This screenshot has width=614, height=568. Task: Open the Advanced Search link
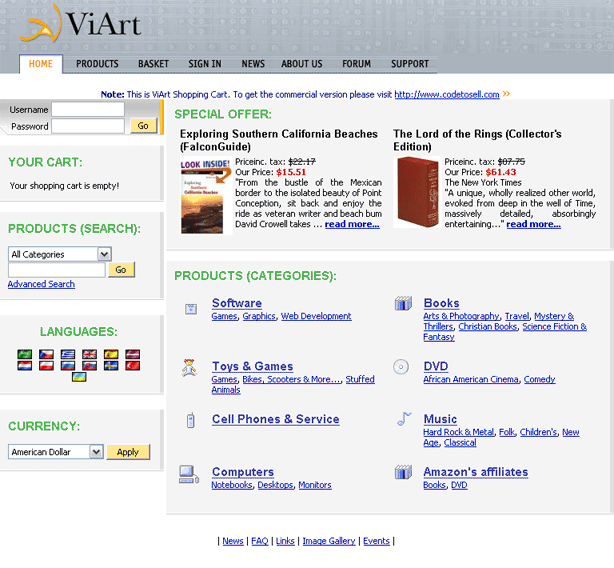(x=41, y=284)
